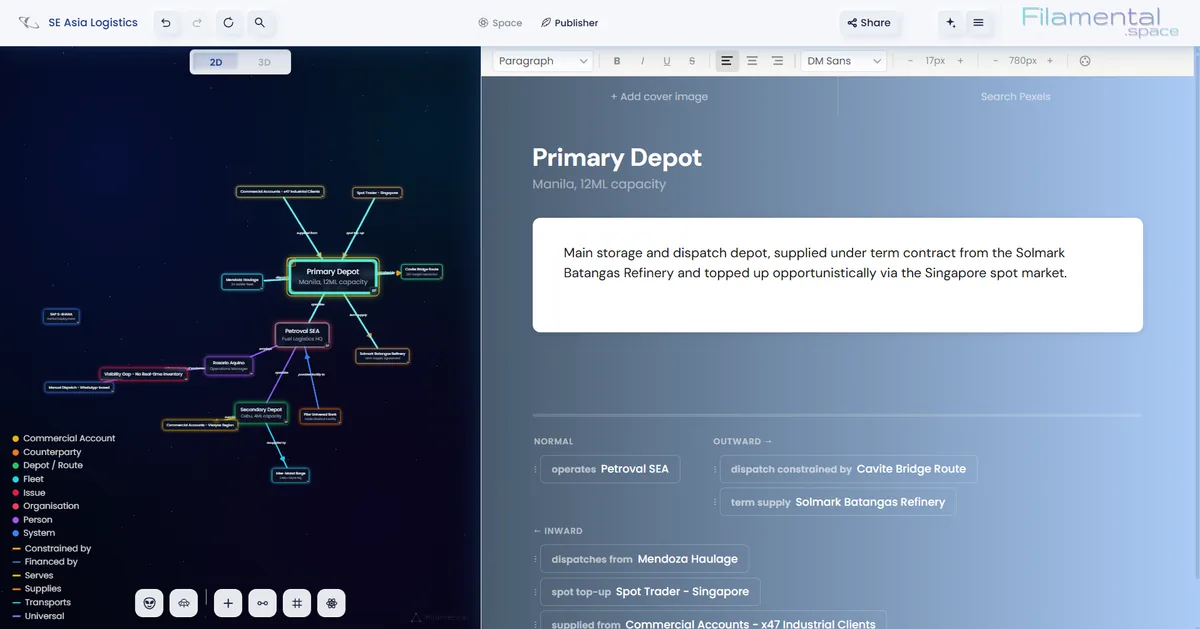Redo the last action
The width and height of the screenshot is (1200, 629).
pos(197,22)
